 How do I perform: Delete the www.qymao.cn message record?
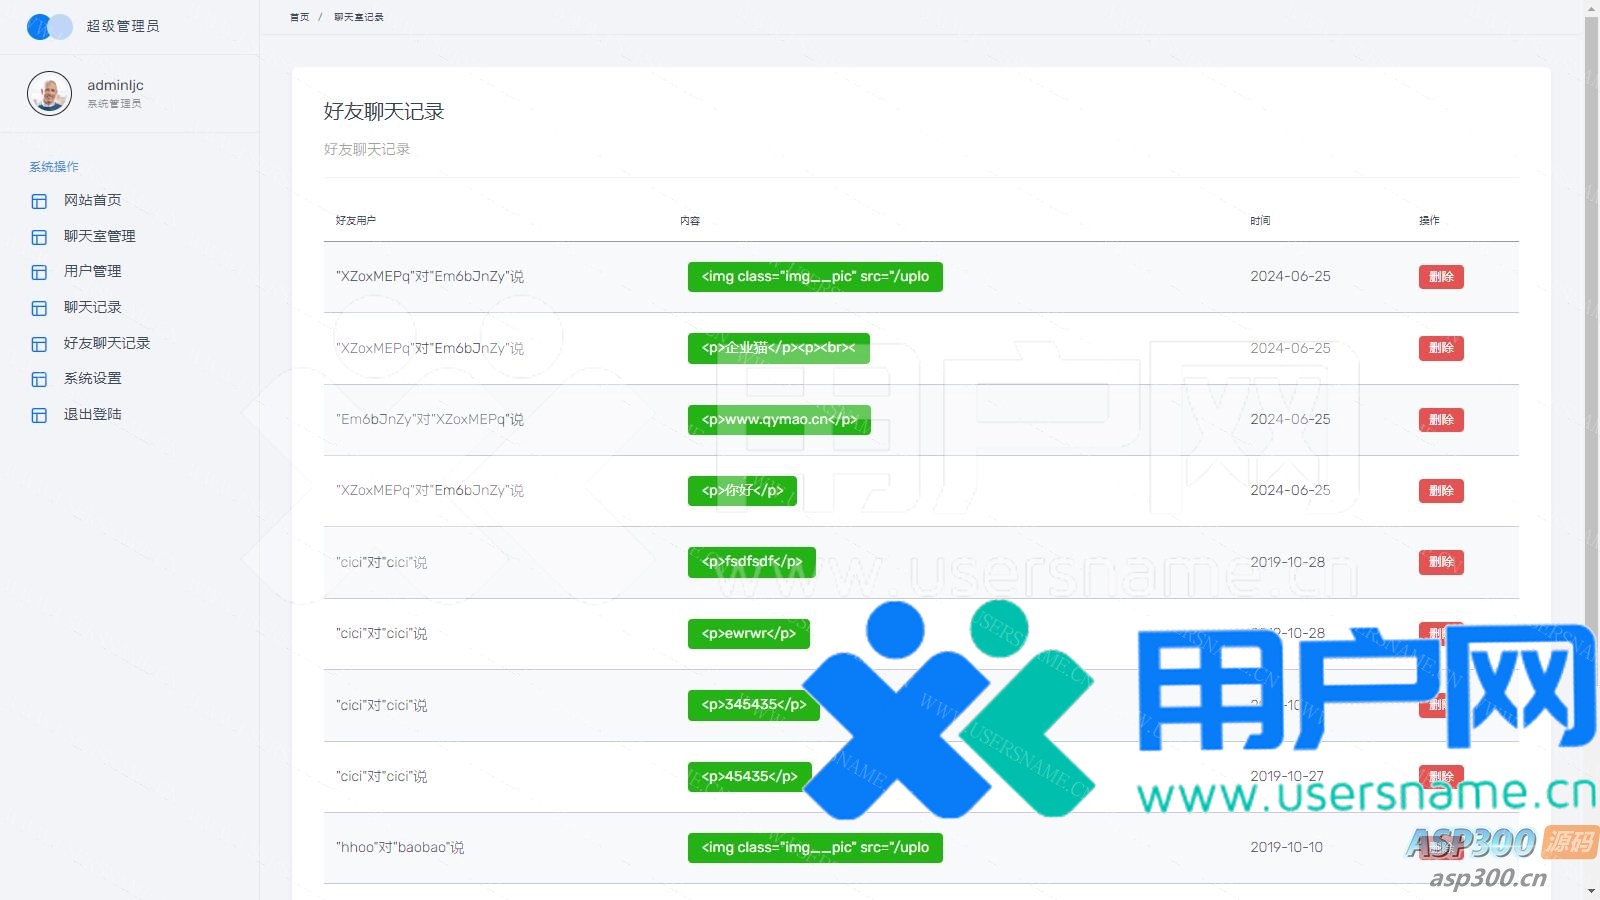pyautogui.click(x=1440, y=420)
